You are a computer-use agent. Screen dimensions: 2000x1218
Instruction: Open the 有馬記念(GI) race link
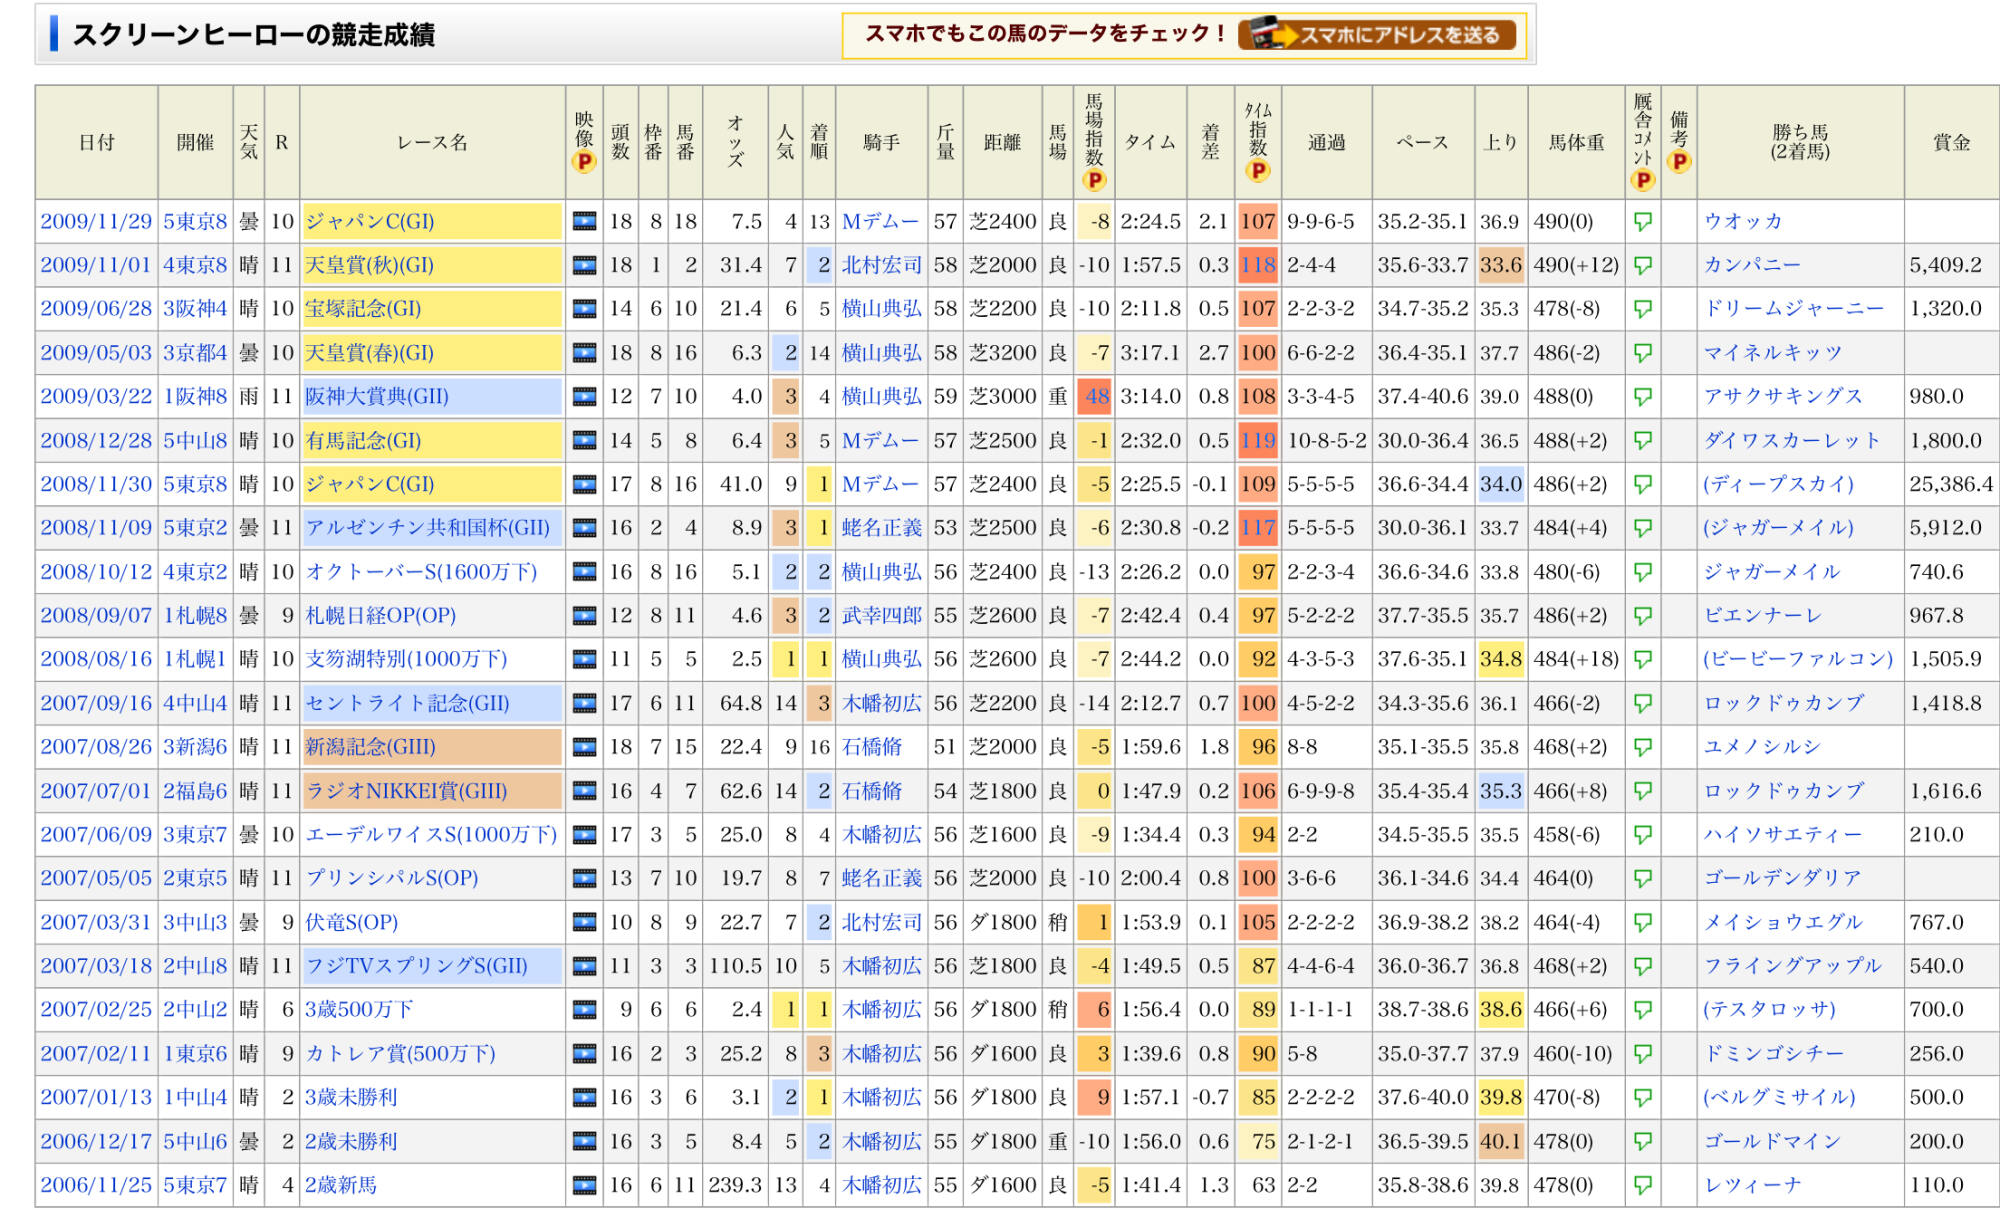click(363, 441)
